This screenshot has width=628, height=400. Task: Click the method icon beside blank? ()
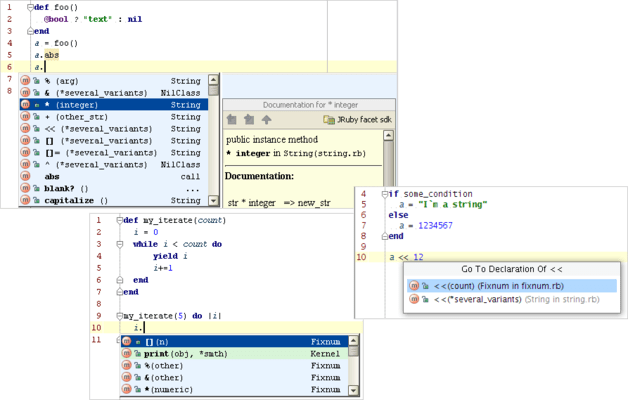click(x=25, y=188)
